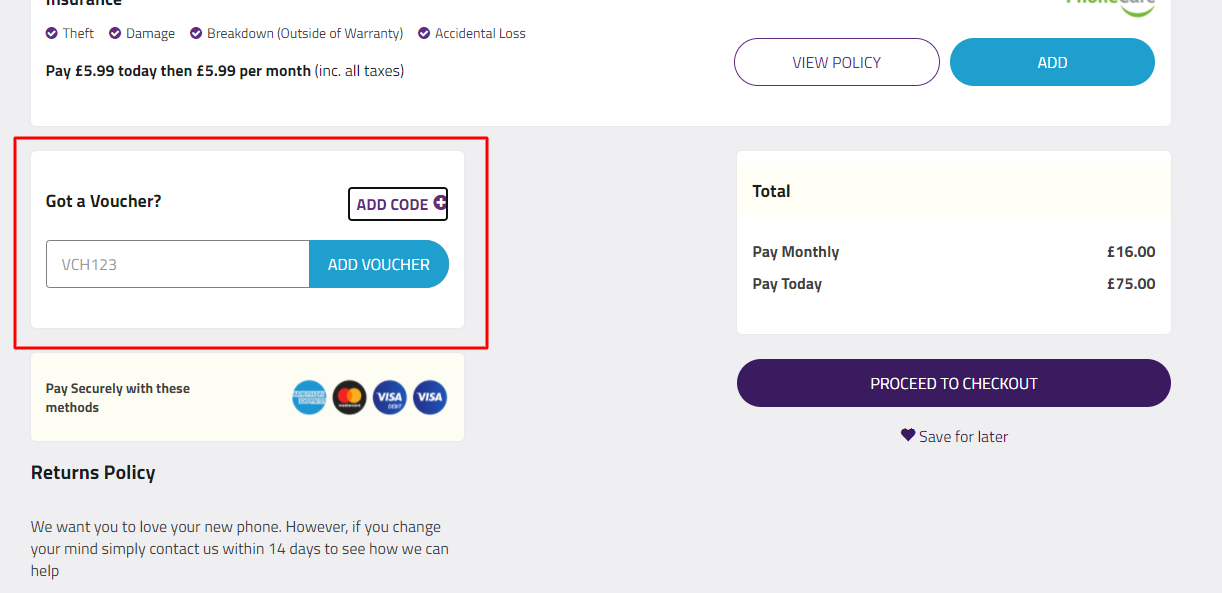The image size is (1222, 593).
Task: Click PROCEED TO CHECKOUT
Action: [x=953, y=383]
